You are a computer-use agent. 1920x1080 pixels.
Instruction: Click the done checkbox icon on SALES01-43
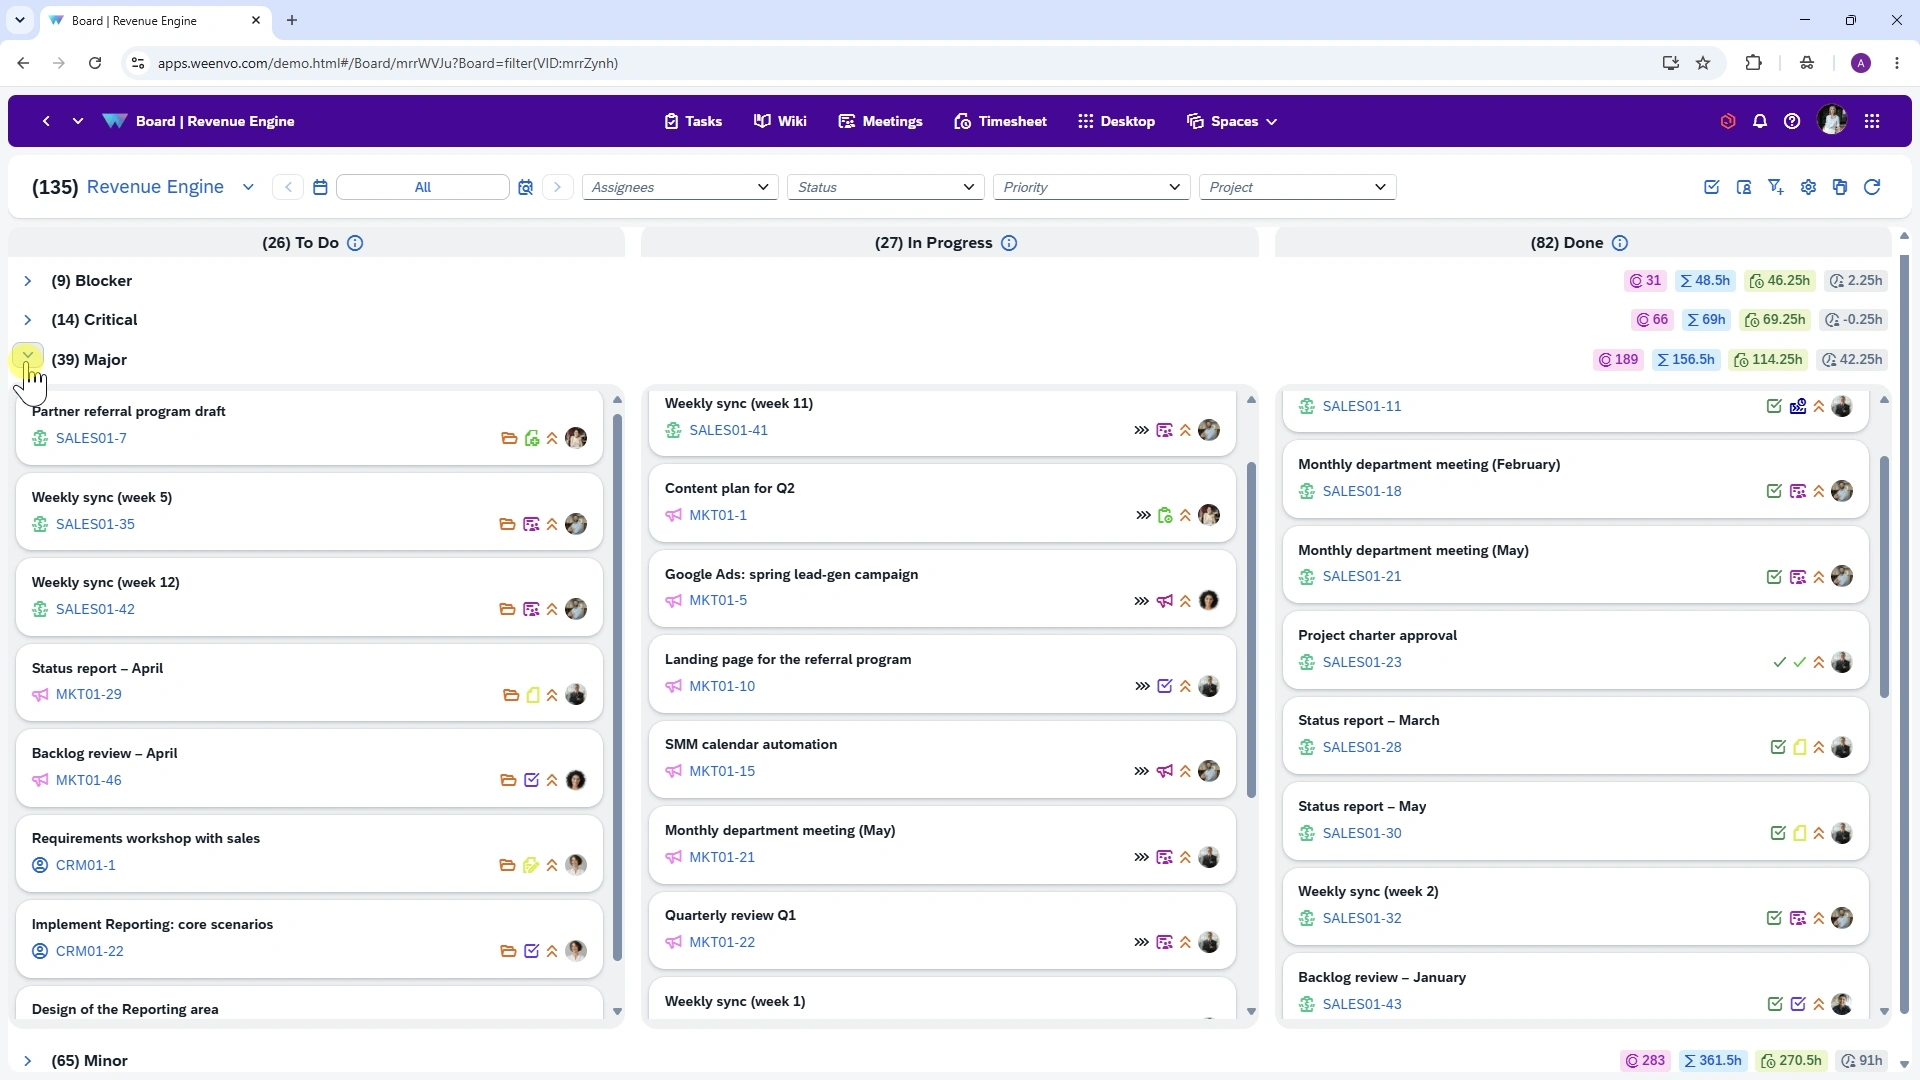pyautogui.click(x=1775, y=1004)
